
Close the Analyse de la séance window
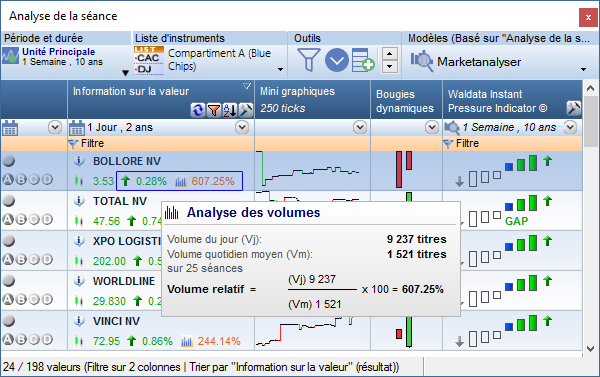pos(588,18)
